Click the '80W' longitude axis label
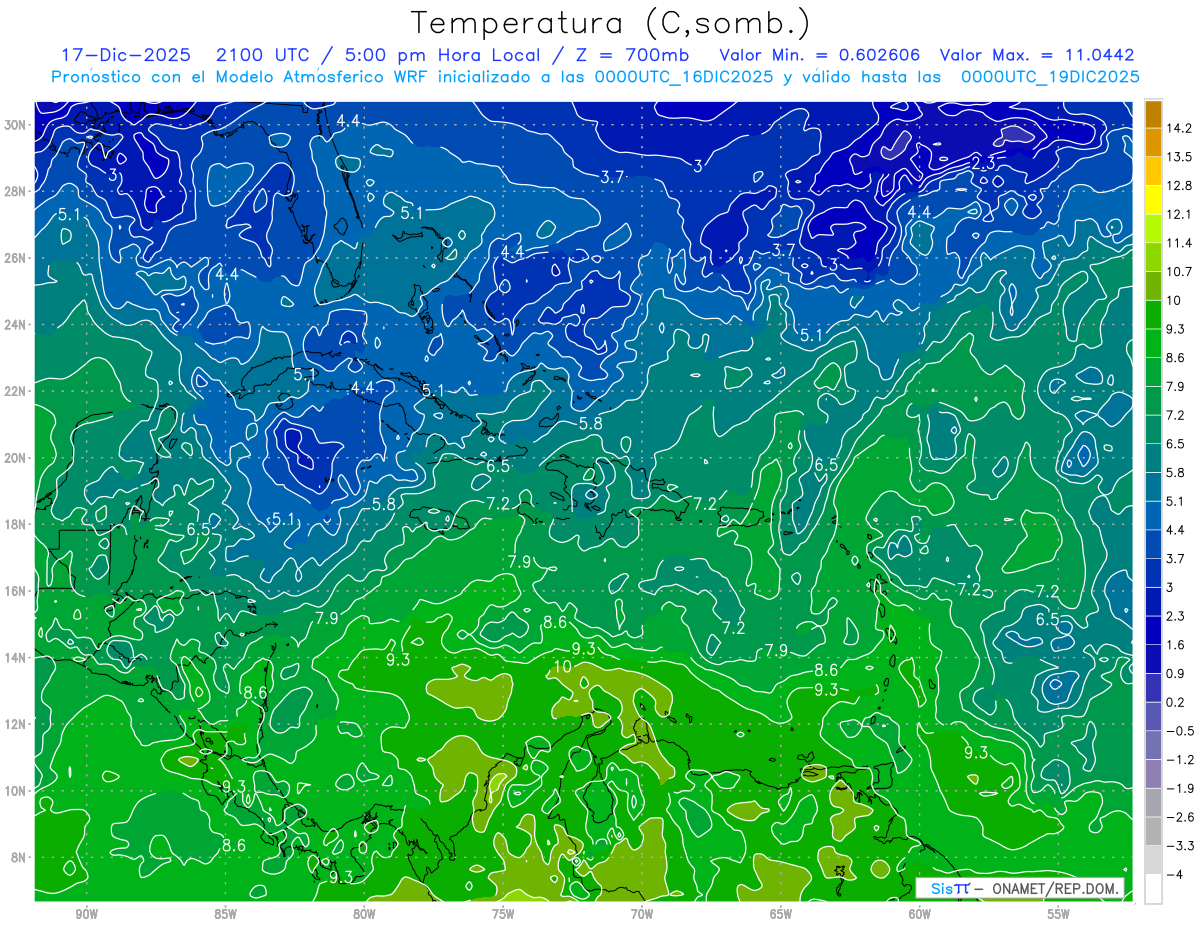Screen dimensions: 1200x927 [x=364, y=915]
